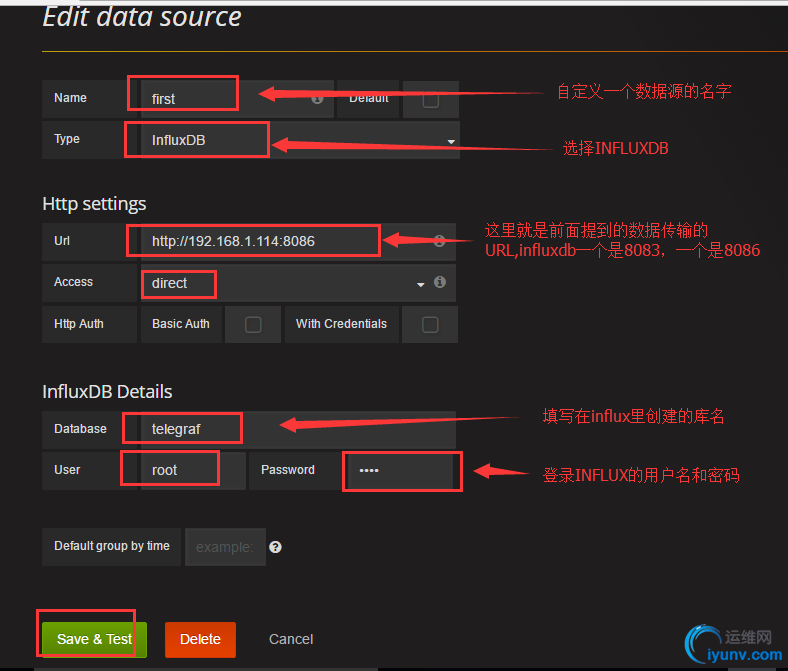Click the 'Type' field label

point(67,139)
